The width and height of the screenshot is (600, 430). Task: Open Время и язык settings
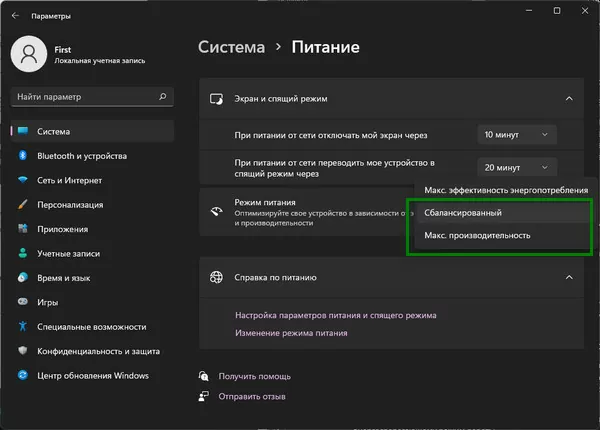point(64,278)
